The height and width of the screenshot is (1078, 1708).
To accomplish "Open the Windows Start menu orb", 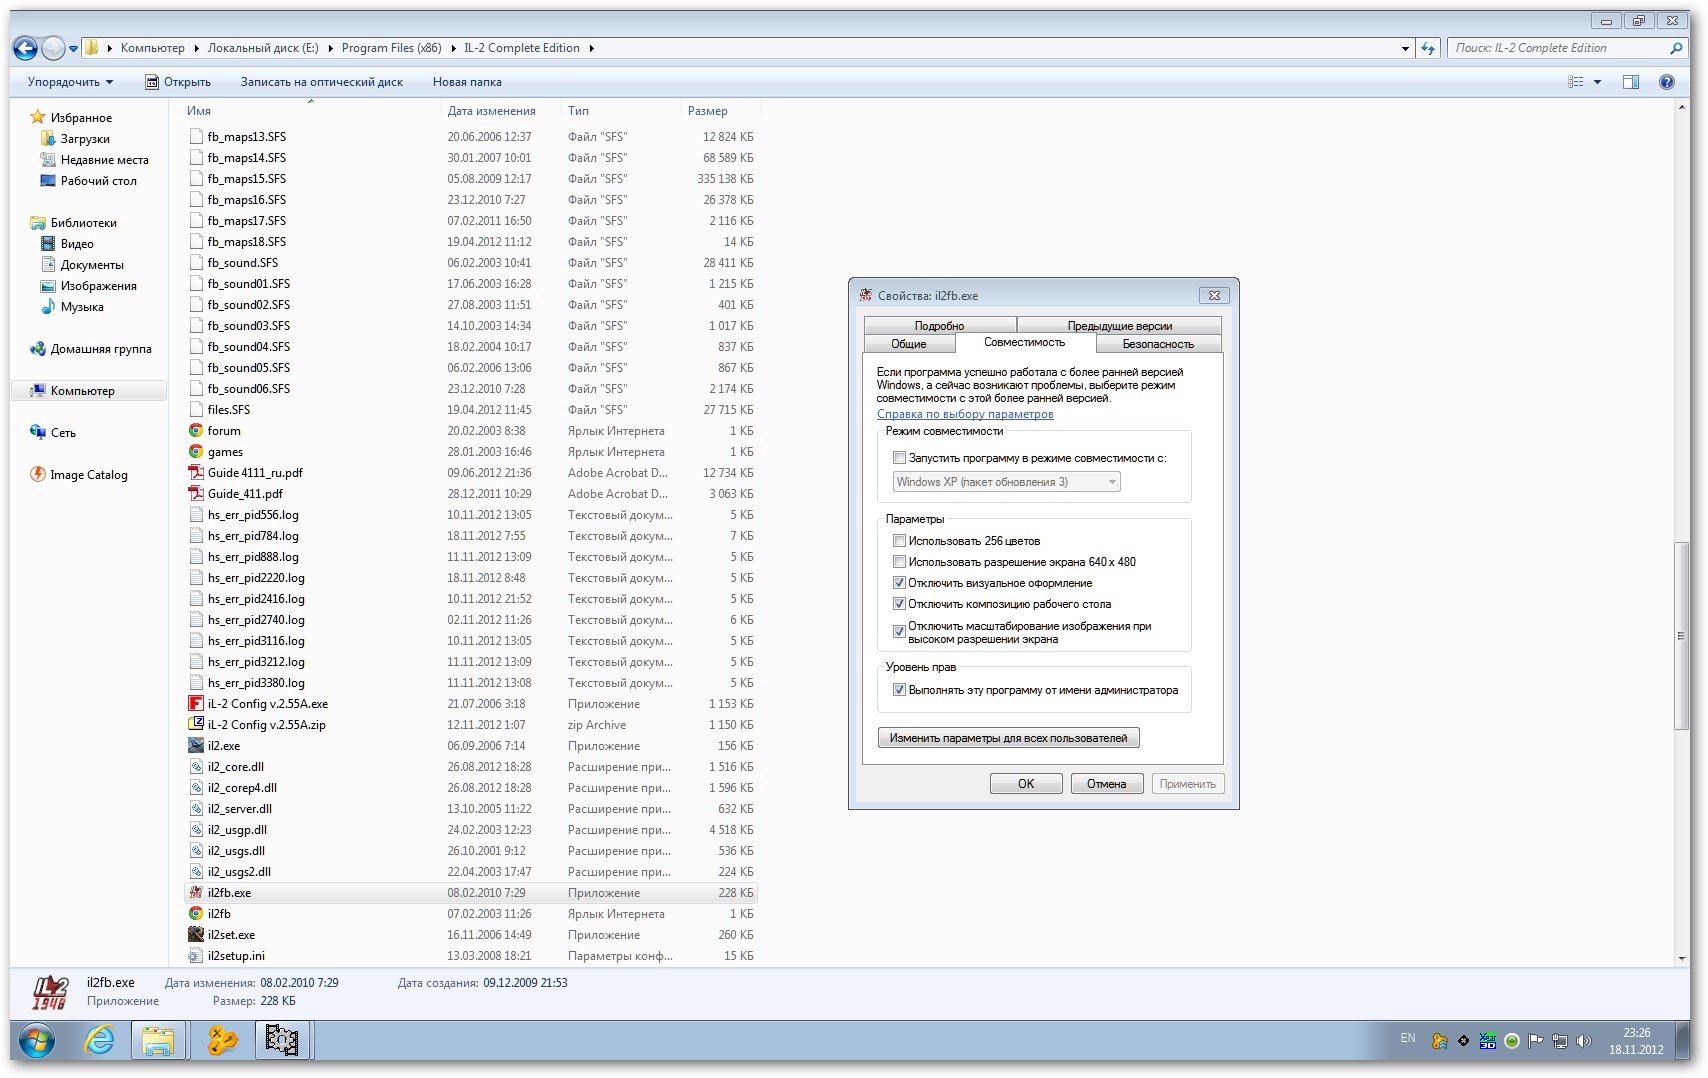I will tap(37, 1042).
